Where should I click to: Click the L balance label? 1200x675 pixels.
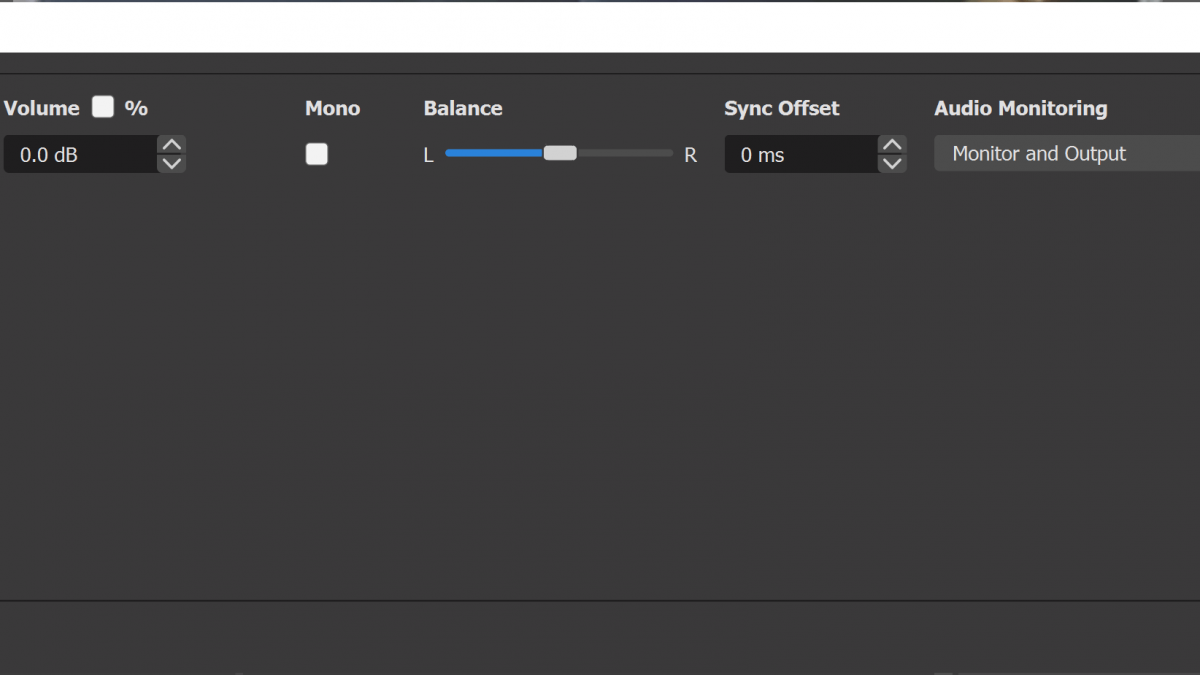pos(428,155)
